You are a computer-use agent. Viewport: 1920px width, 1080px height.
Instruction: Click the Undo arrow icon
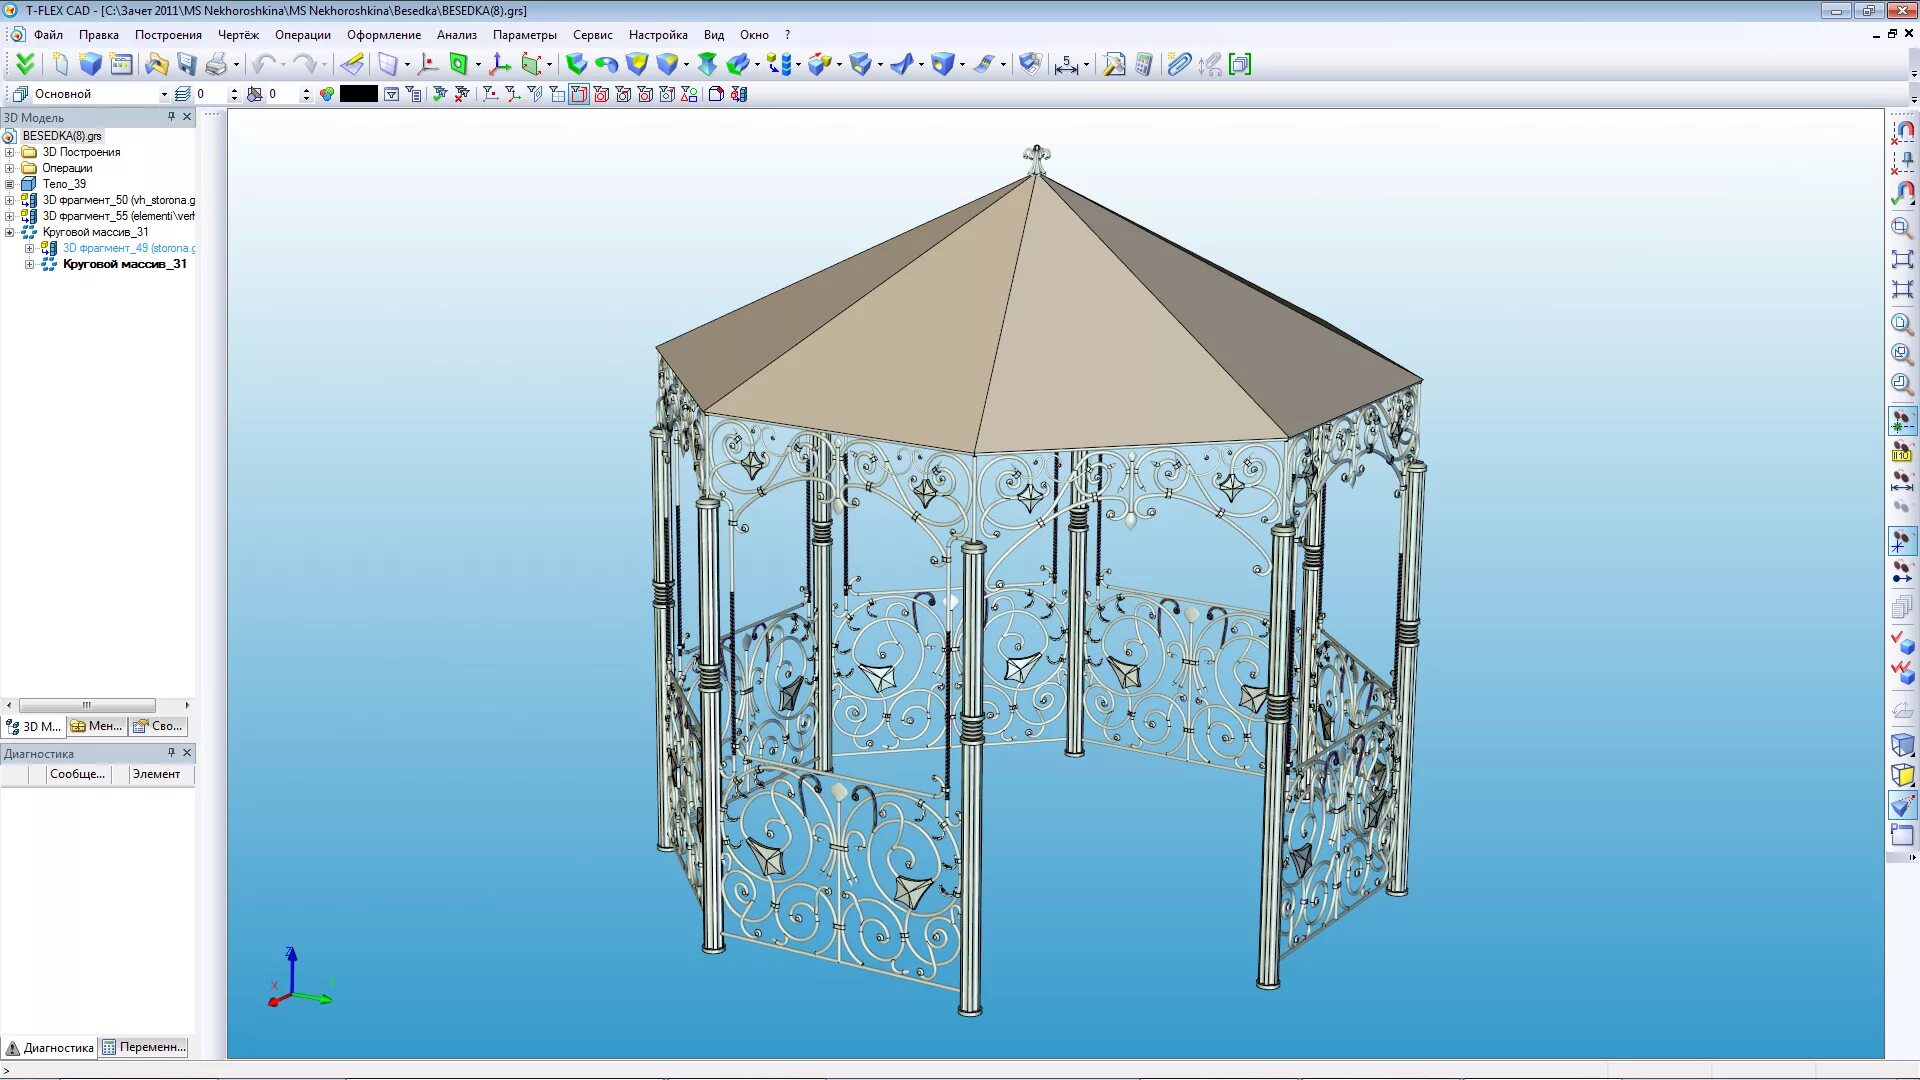(x=264, y=65)
